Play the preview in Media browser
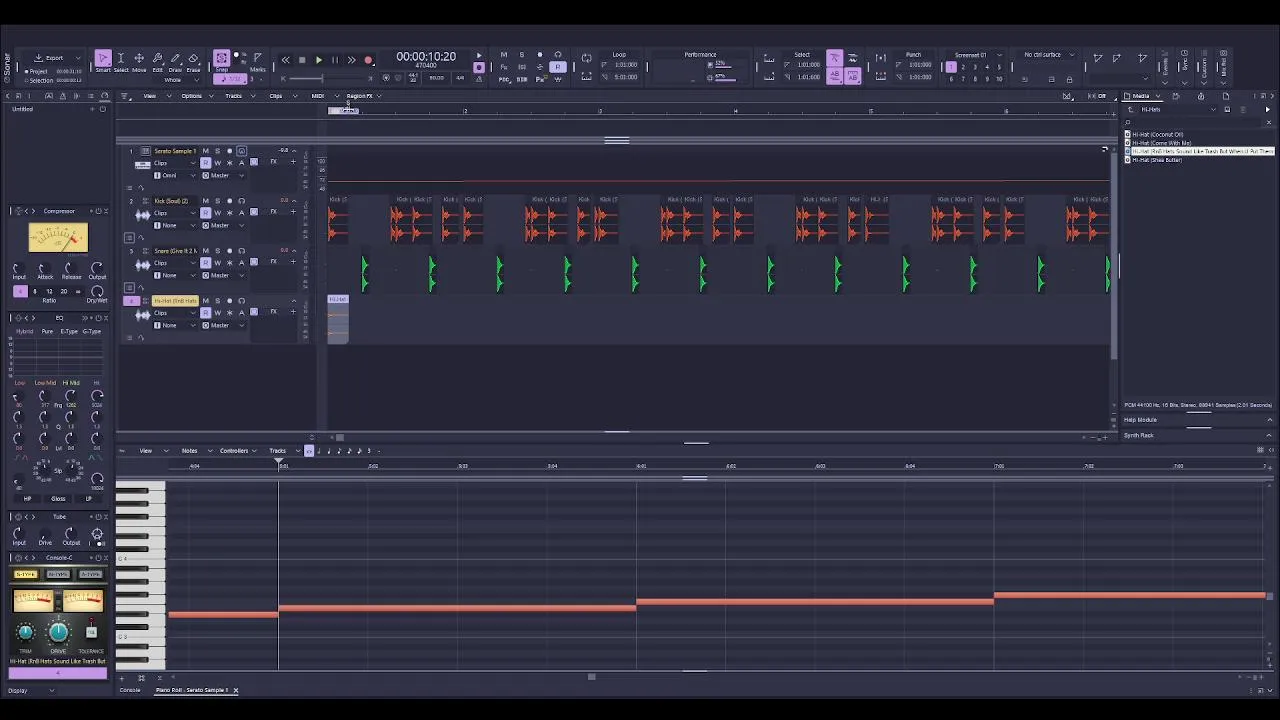Image resolution: width=1280 pixels, height=720 pixels. click(1268, 109)
